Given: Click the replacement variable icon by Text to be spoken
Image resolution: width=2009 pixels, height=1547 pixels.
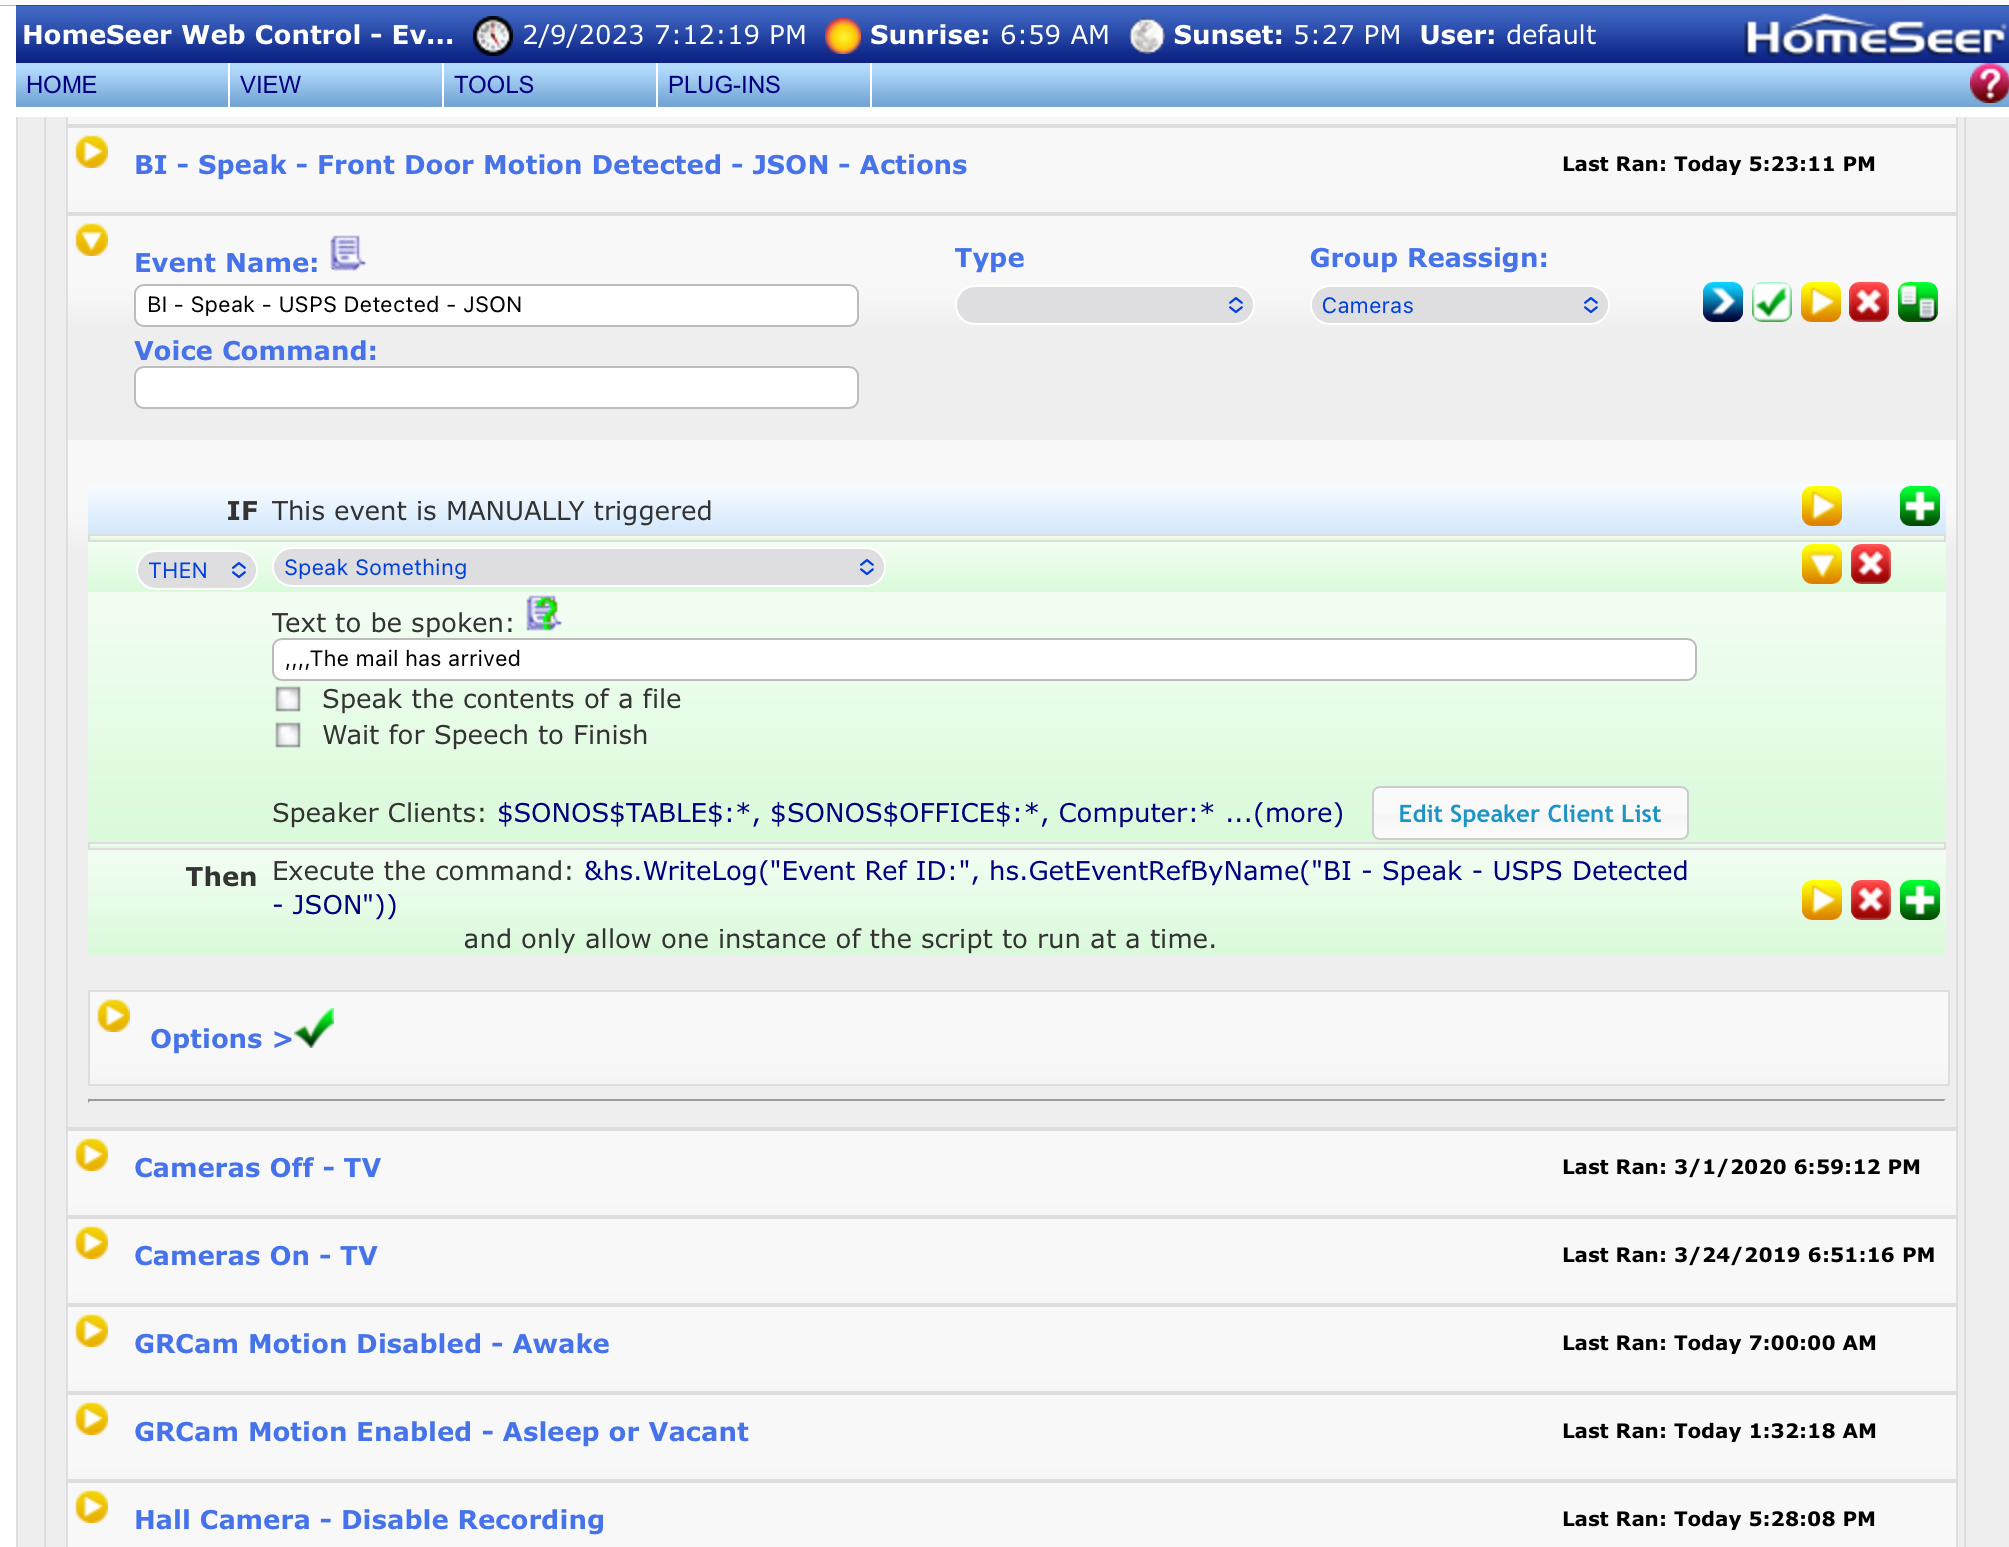Looking at the screenshot, I should click(543, 613).
